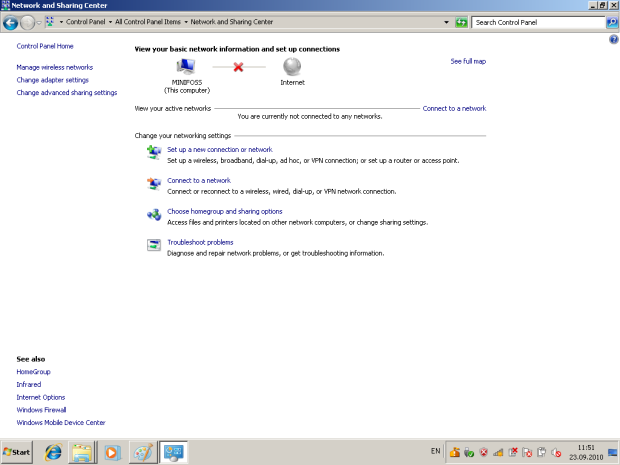Click the Show desktop button at the taskbar end
620x465 pixels.
click(x=613, y=452)
